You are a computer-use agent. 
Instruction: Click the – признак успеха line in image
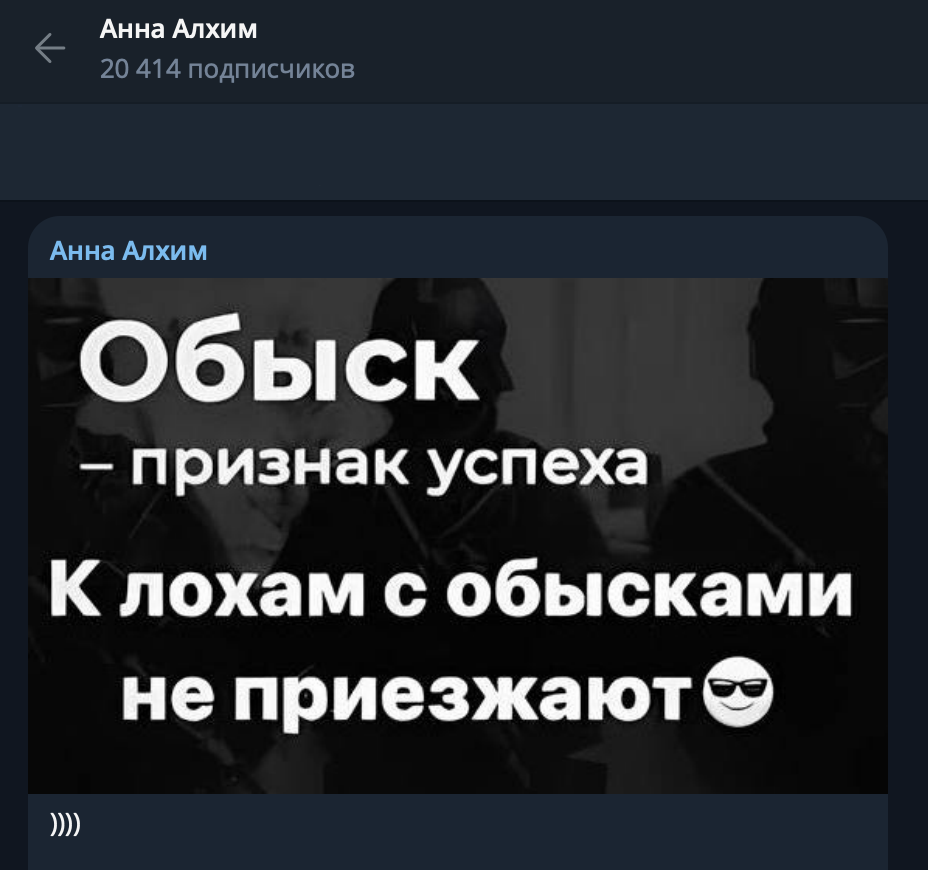[363, 468]
